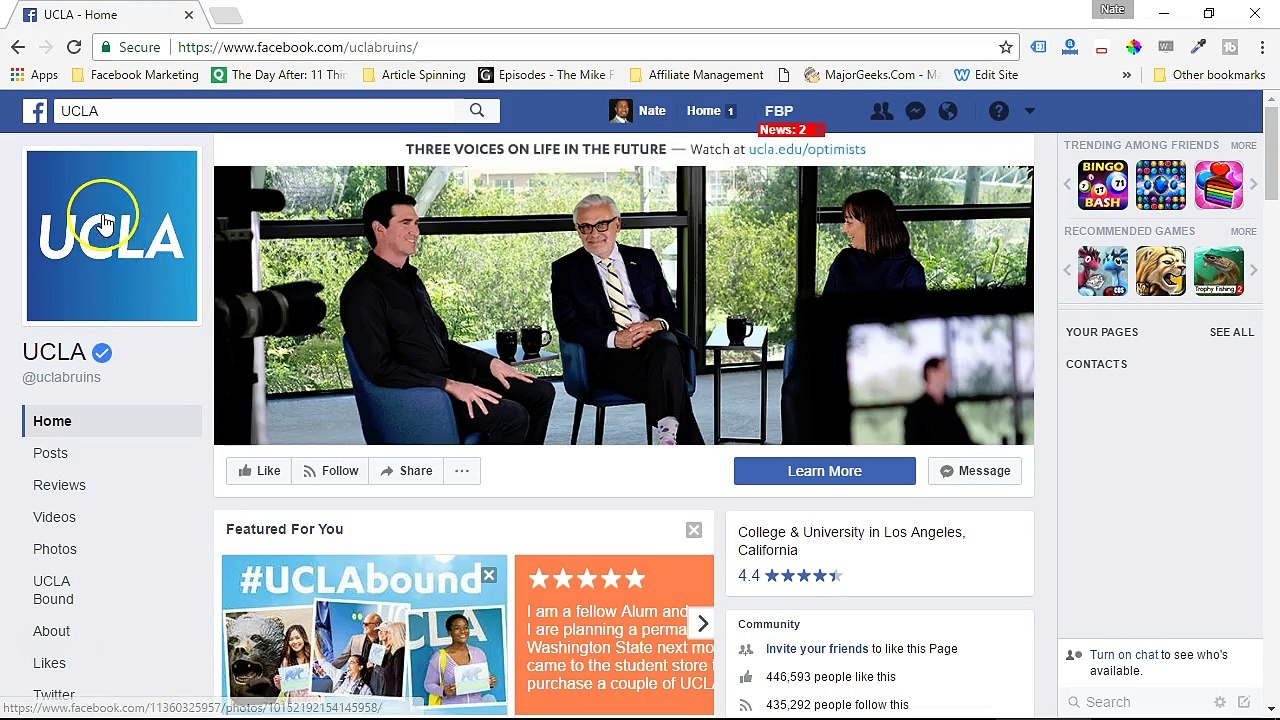The width and height of the screenshot is (1280, 720).
Task: Open the Other bookmarks folder
Action: tap(1209, 75)
